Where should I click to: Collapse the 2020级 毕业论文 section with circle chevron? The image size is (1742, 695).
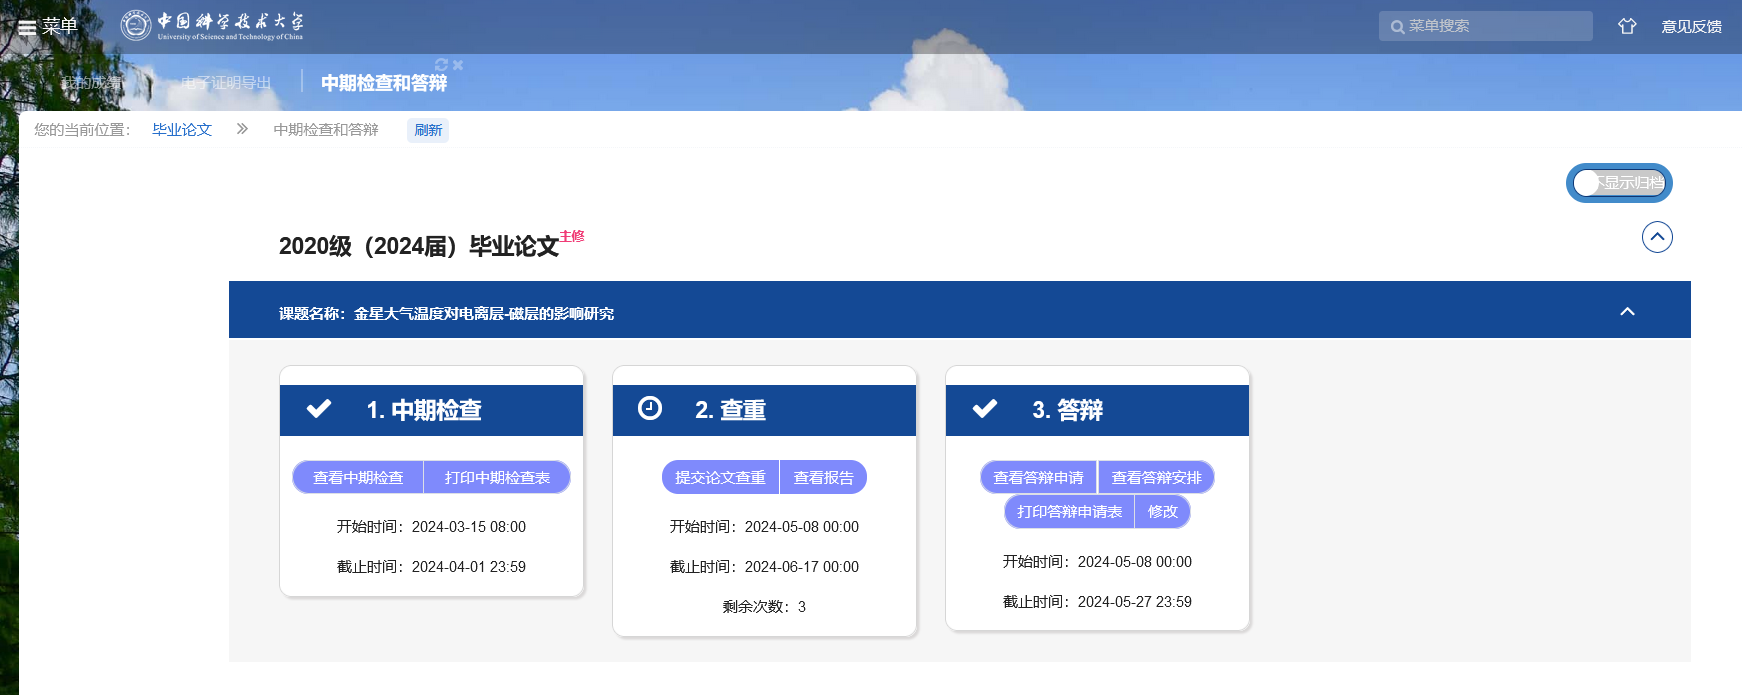coord(1657,237)
